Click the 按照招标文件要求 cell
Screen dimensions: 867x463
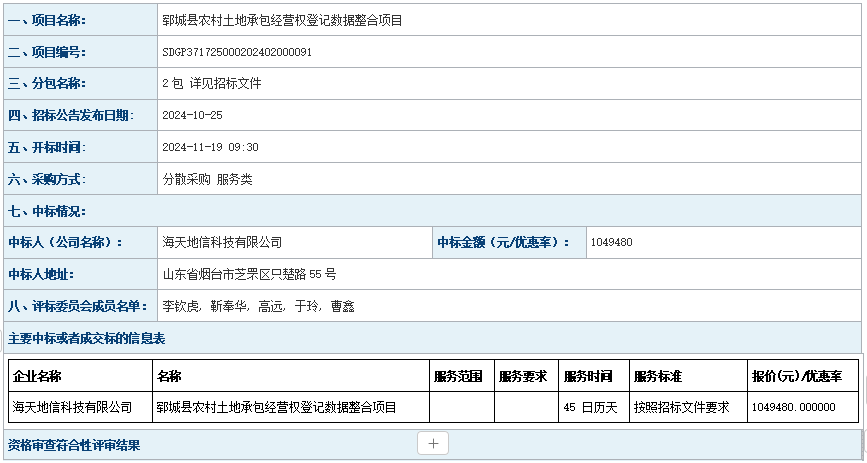click(682, 408)
